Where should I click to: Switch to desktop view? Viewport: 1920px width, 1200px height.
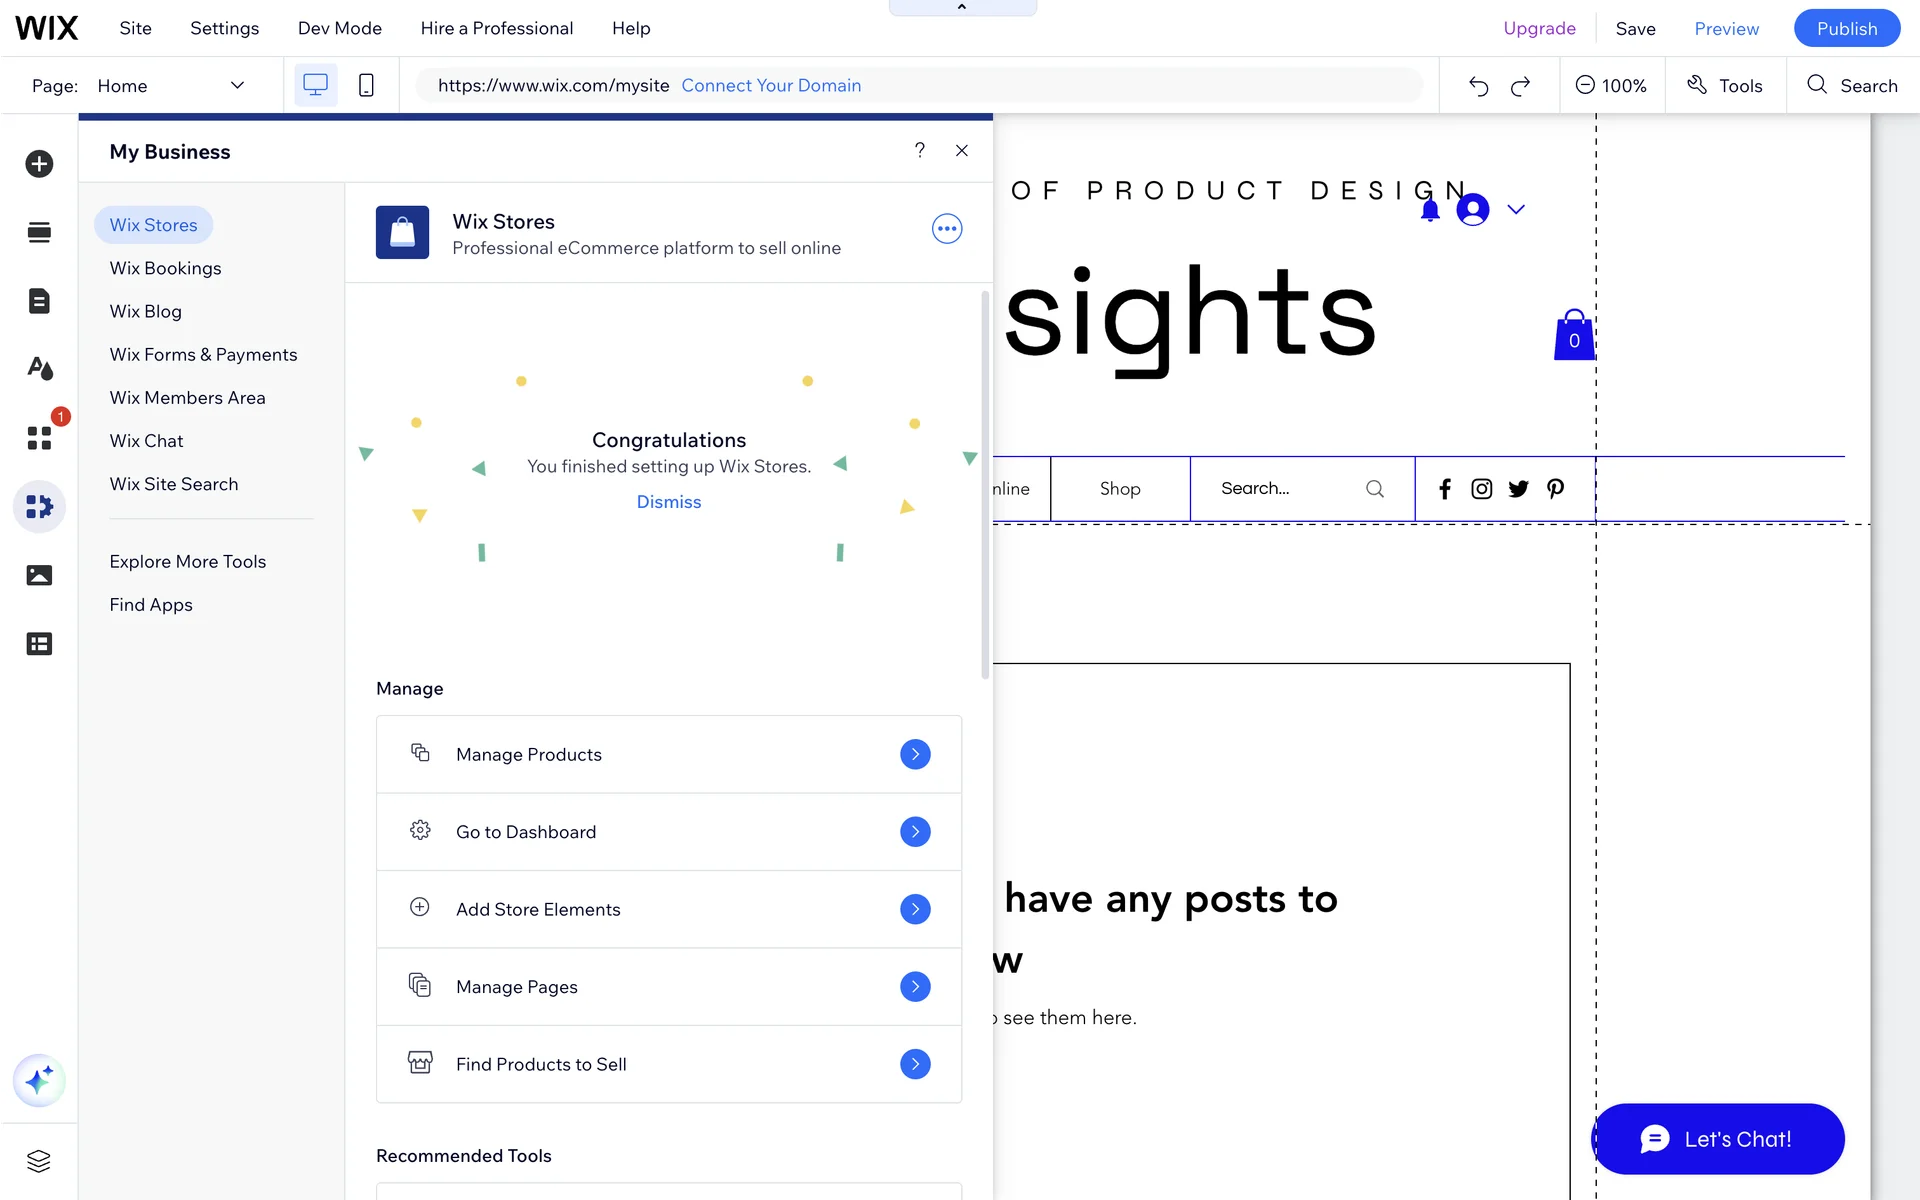(x=315, y=86)
